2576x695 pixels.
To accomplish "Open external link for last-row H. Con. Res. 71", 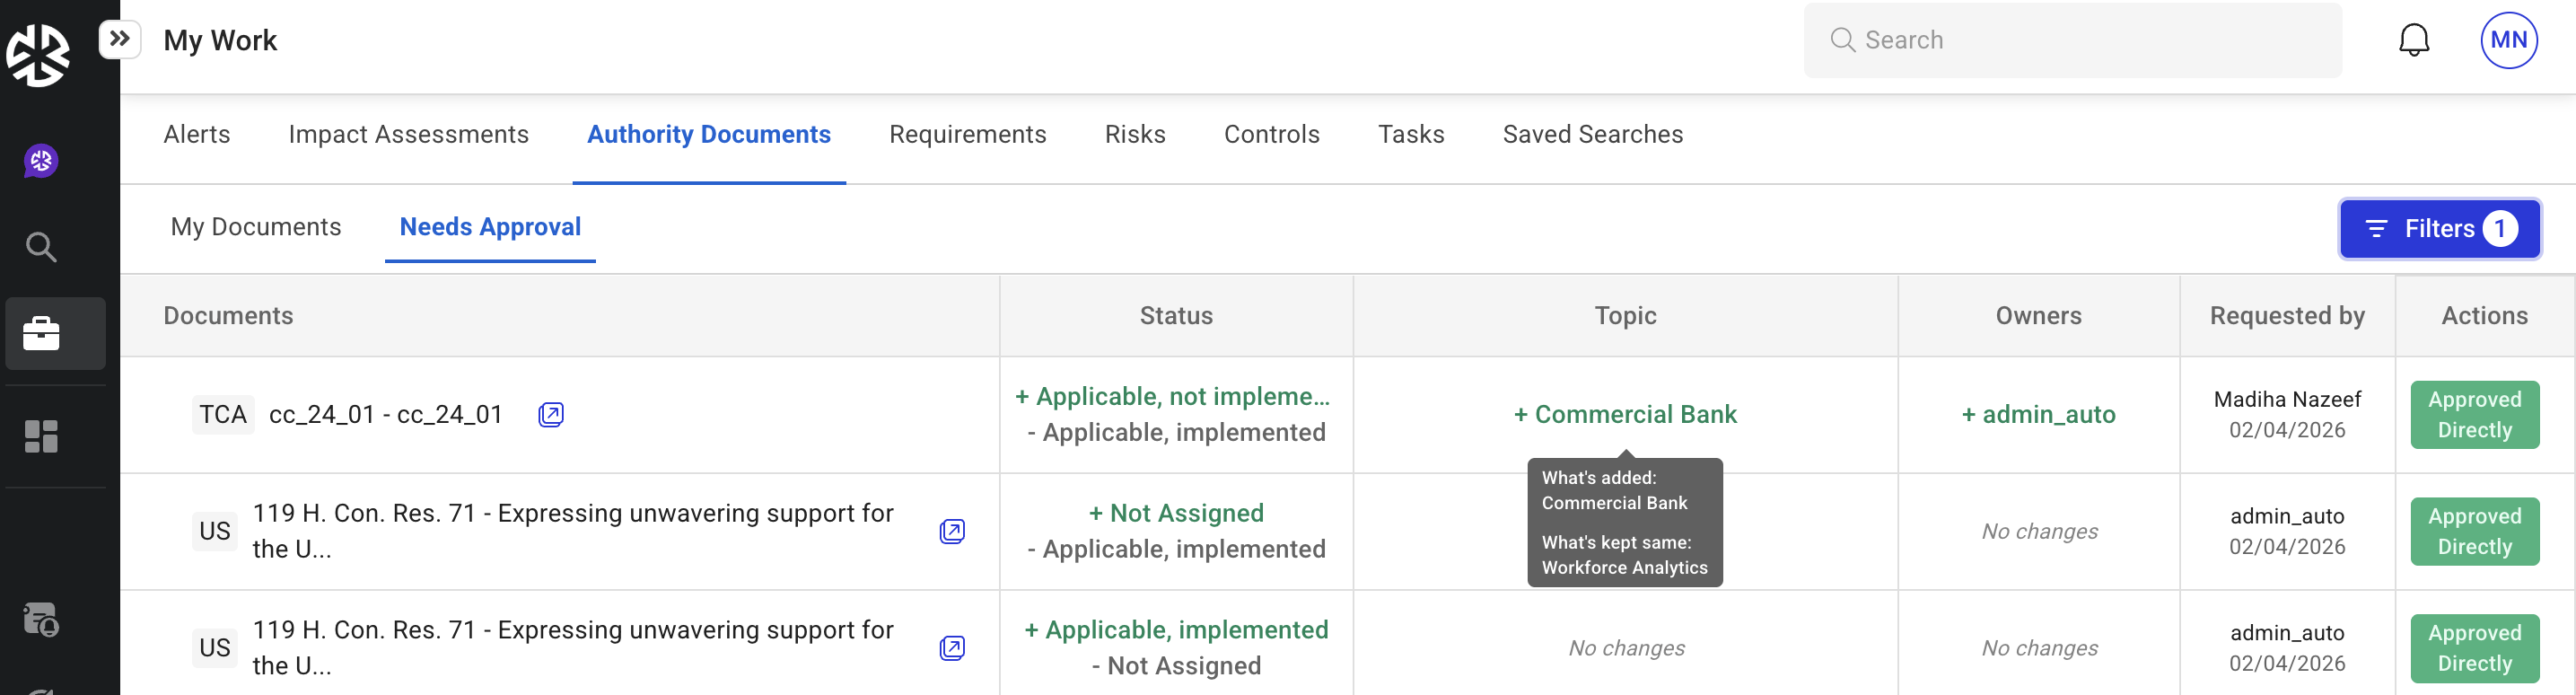I will click(x=952, y=648).
